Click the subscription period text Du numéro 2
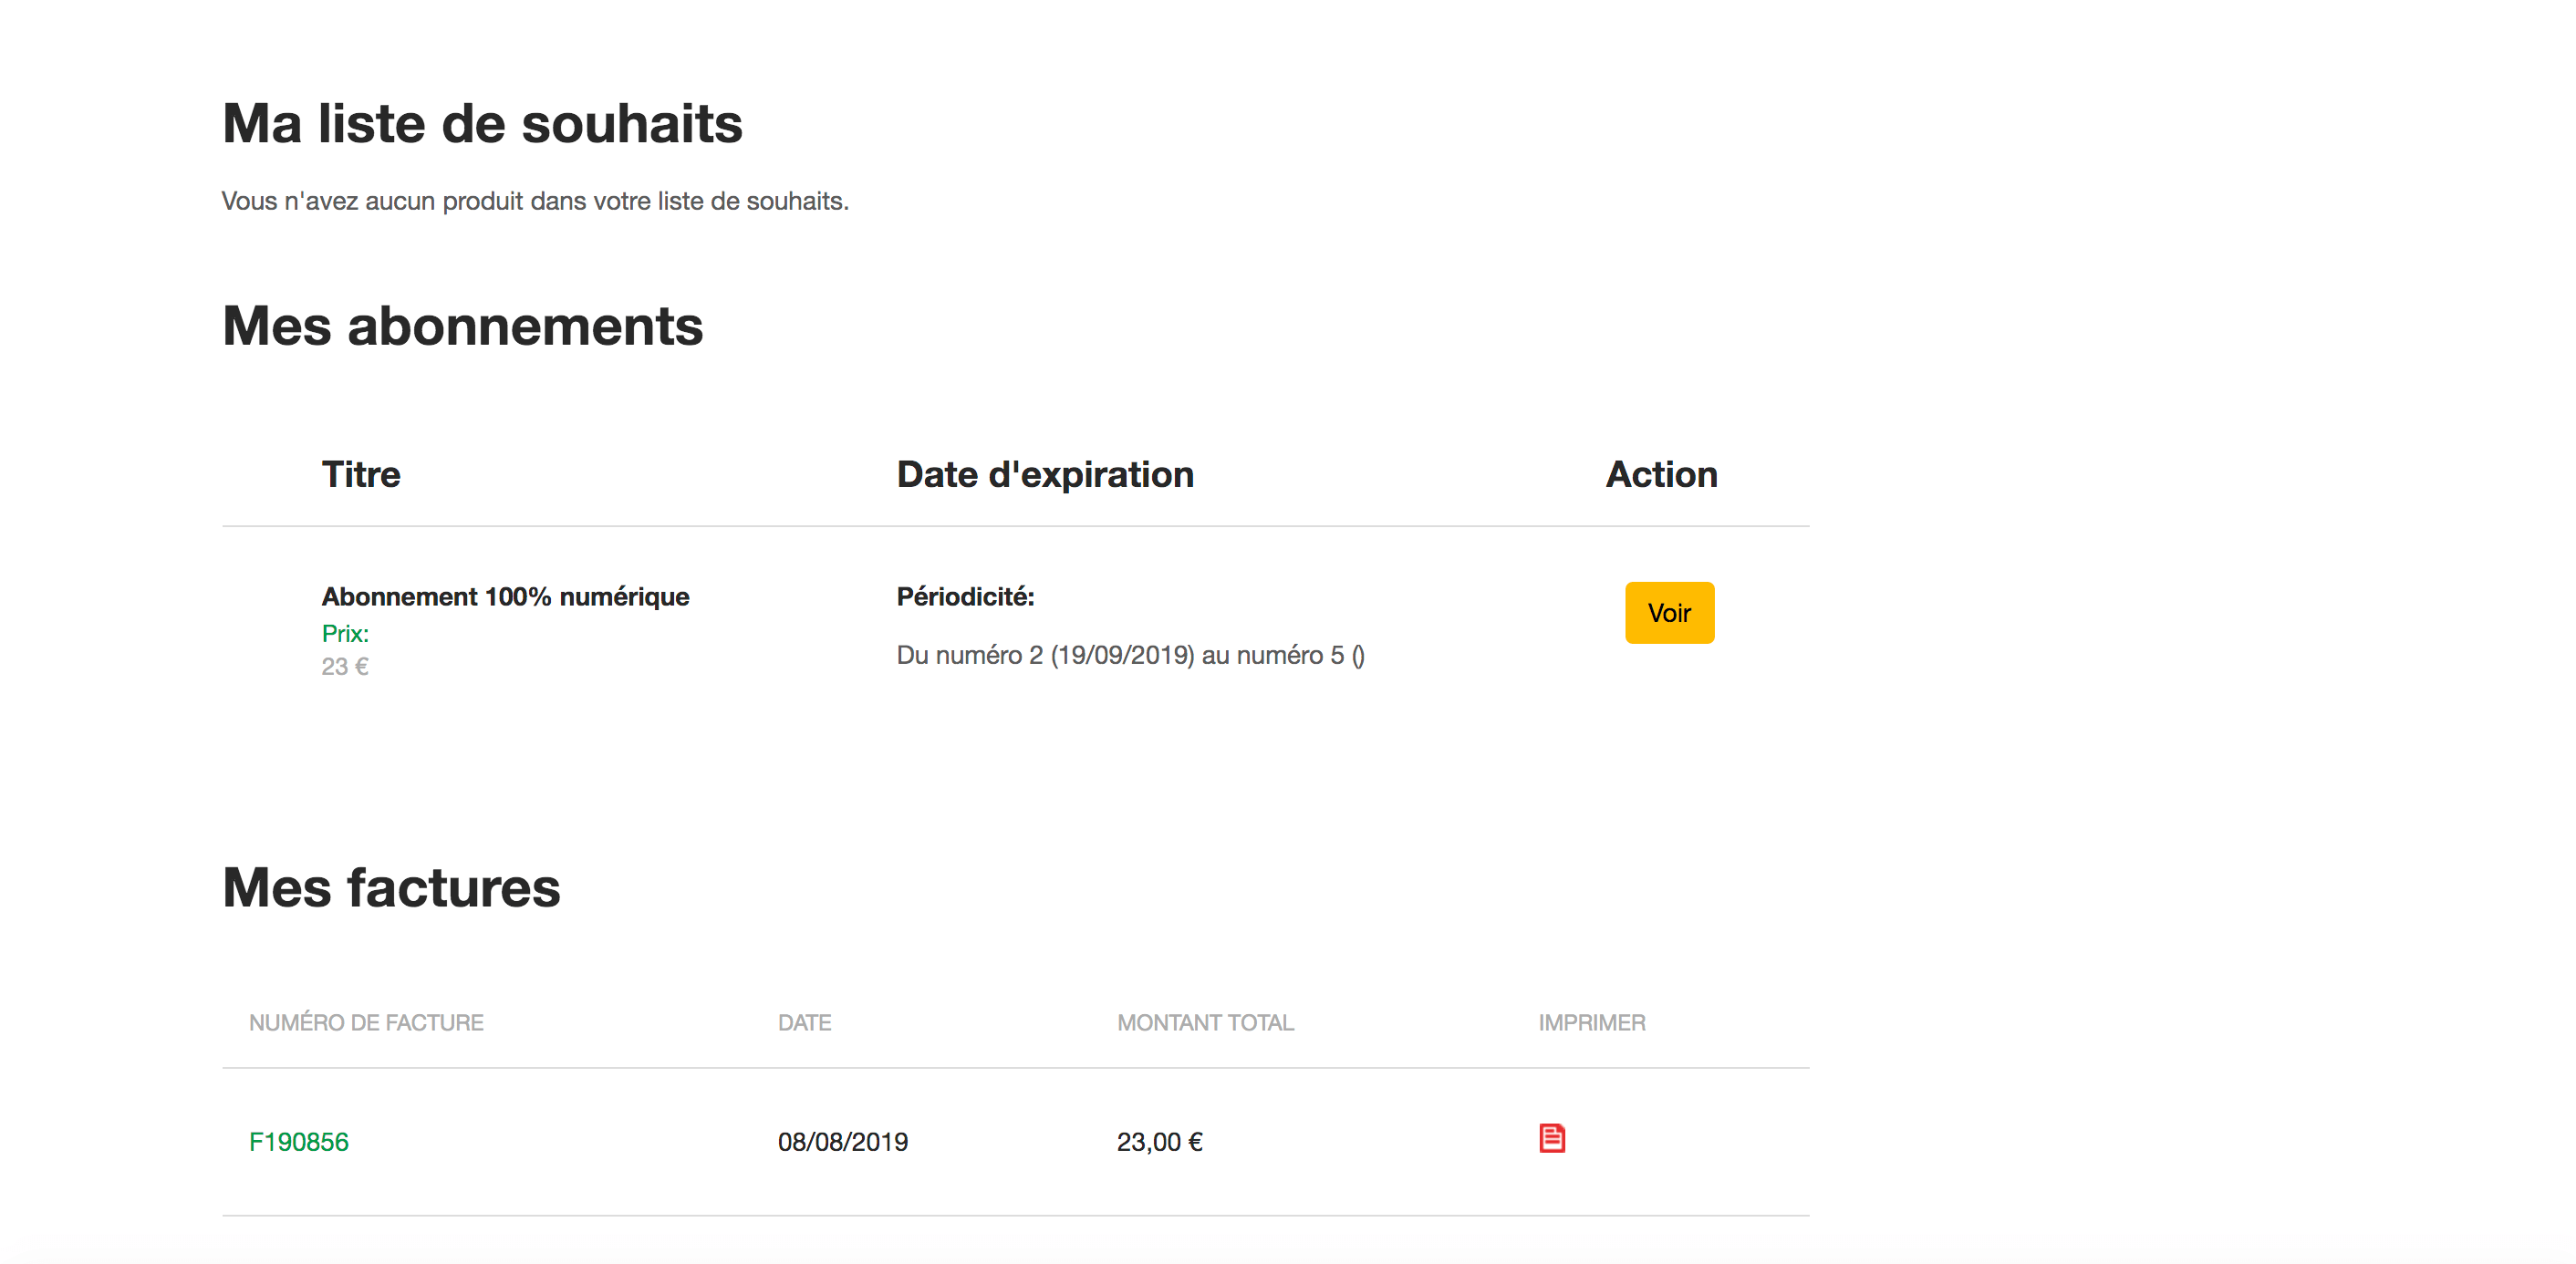The height and width of the screenshot is (1264, 2576). point(1130,656)
